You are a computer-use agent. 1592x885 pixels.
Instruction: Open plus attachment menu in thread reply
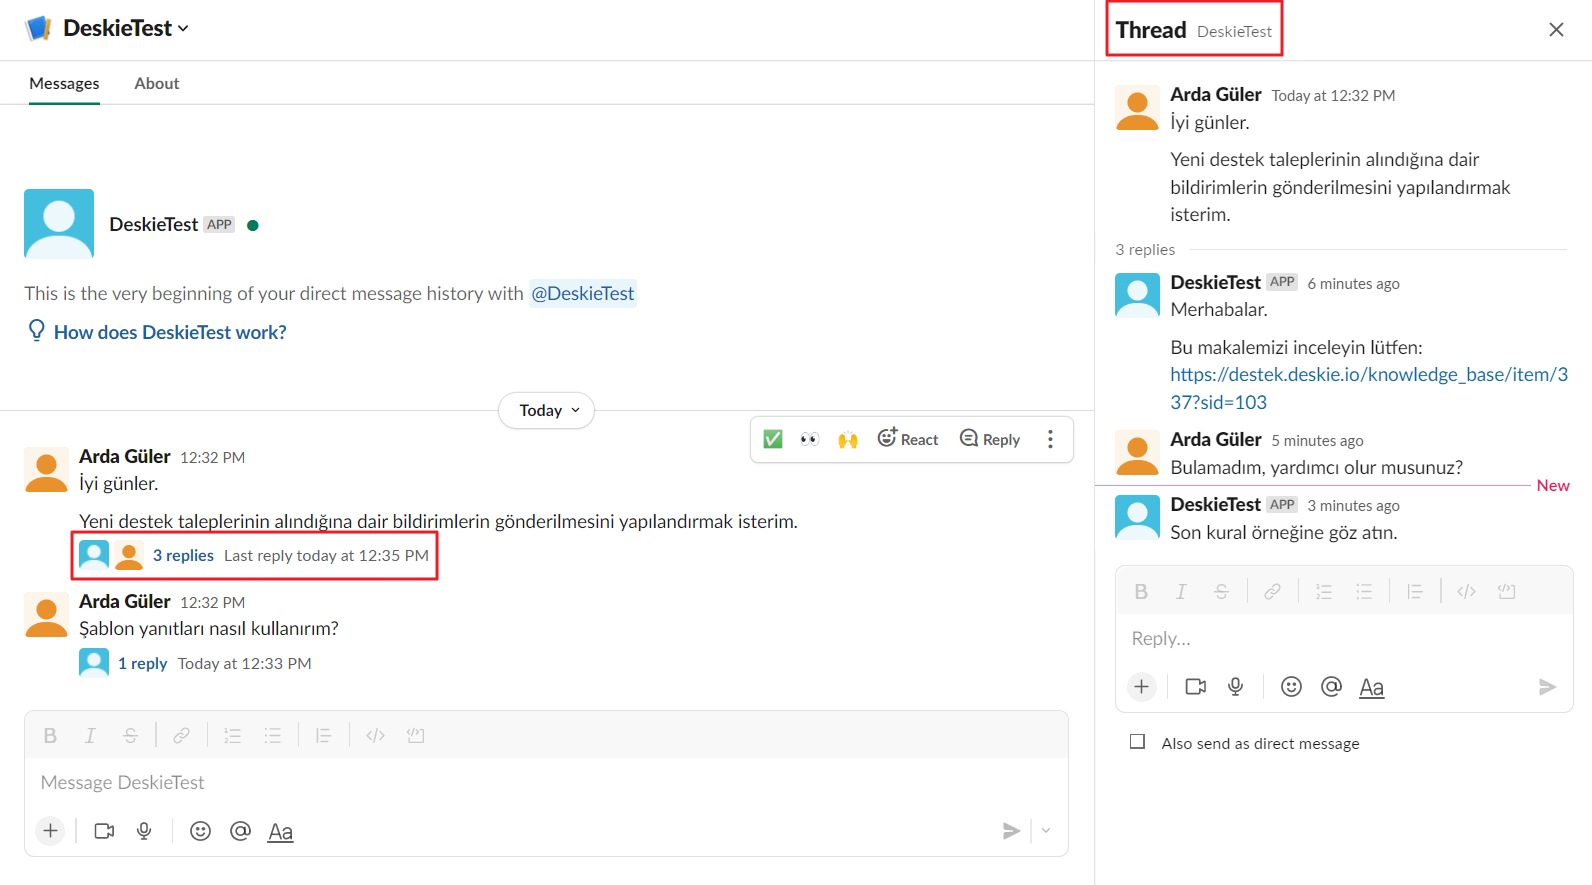pyautogui.click(x=1142, y=687)
